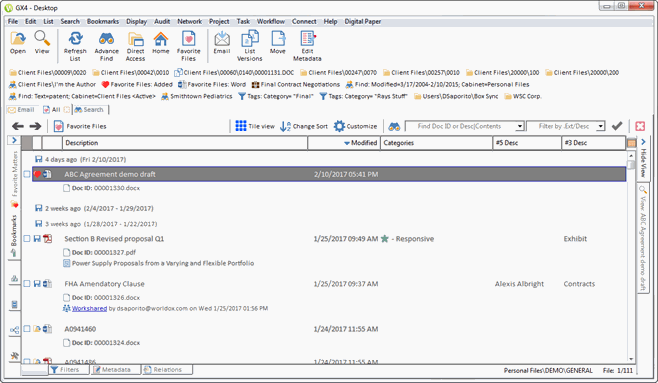
Task: Click the Description column header
Action: click(185, 143)
